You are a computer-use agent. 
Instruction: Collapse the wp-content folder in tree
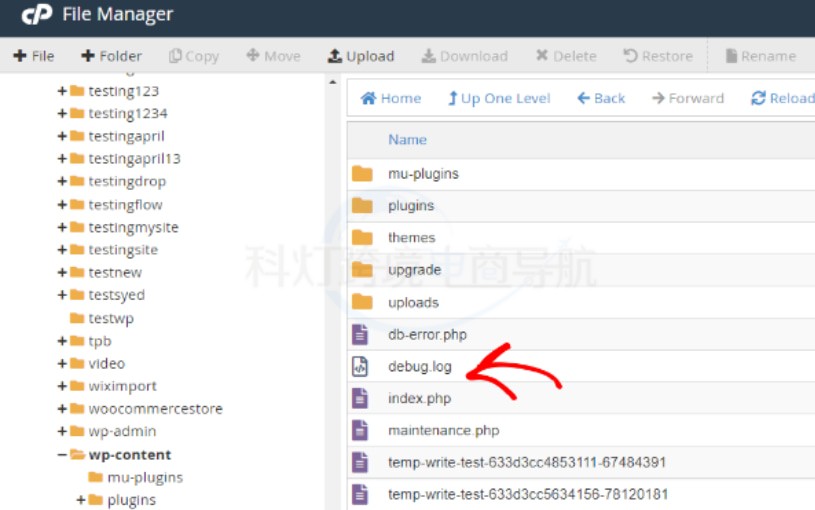[62, 454]
